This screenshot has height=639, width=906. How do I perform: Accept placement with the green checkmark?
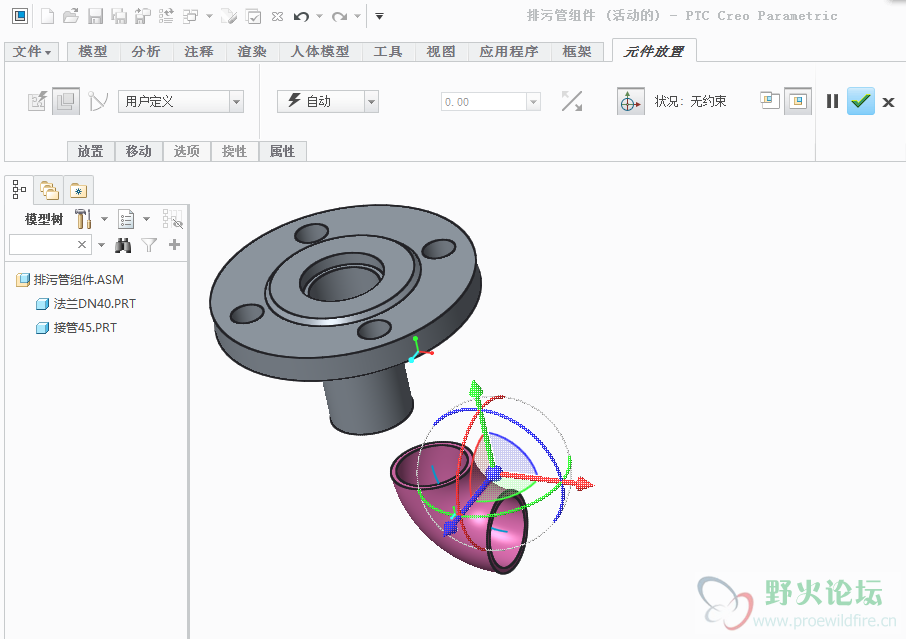click(860, 101)
